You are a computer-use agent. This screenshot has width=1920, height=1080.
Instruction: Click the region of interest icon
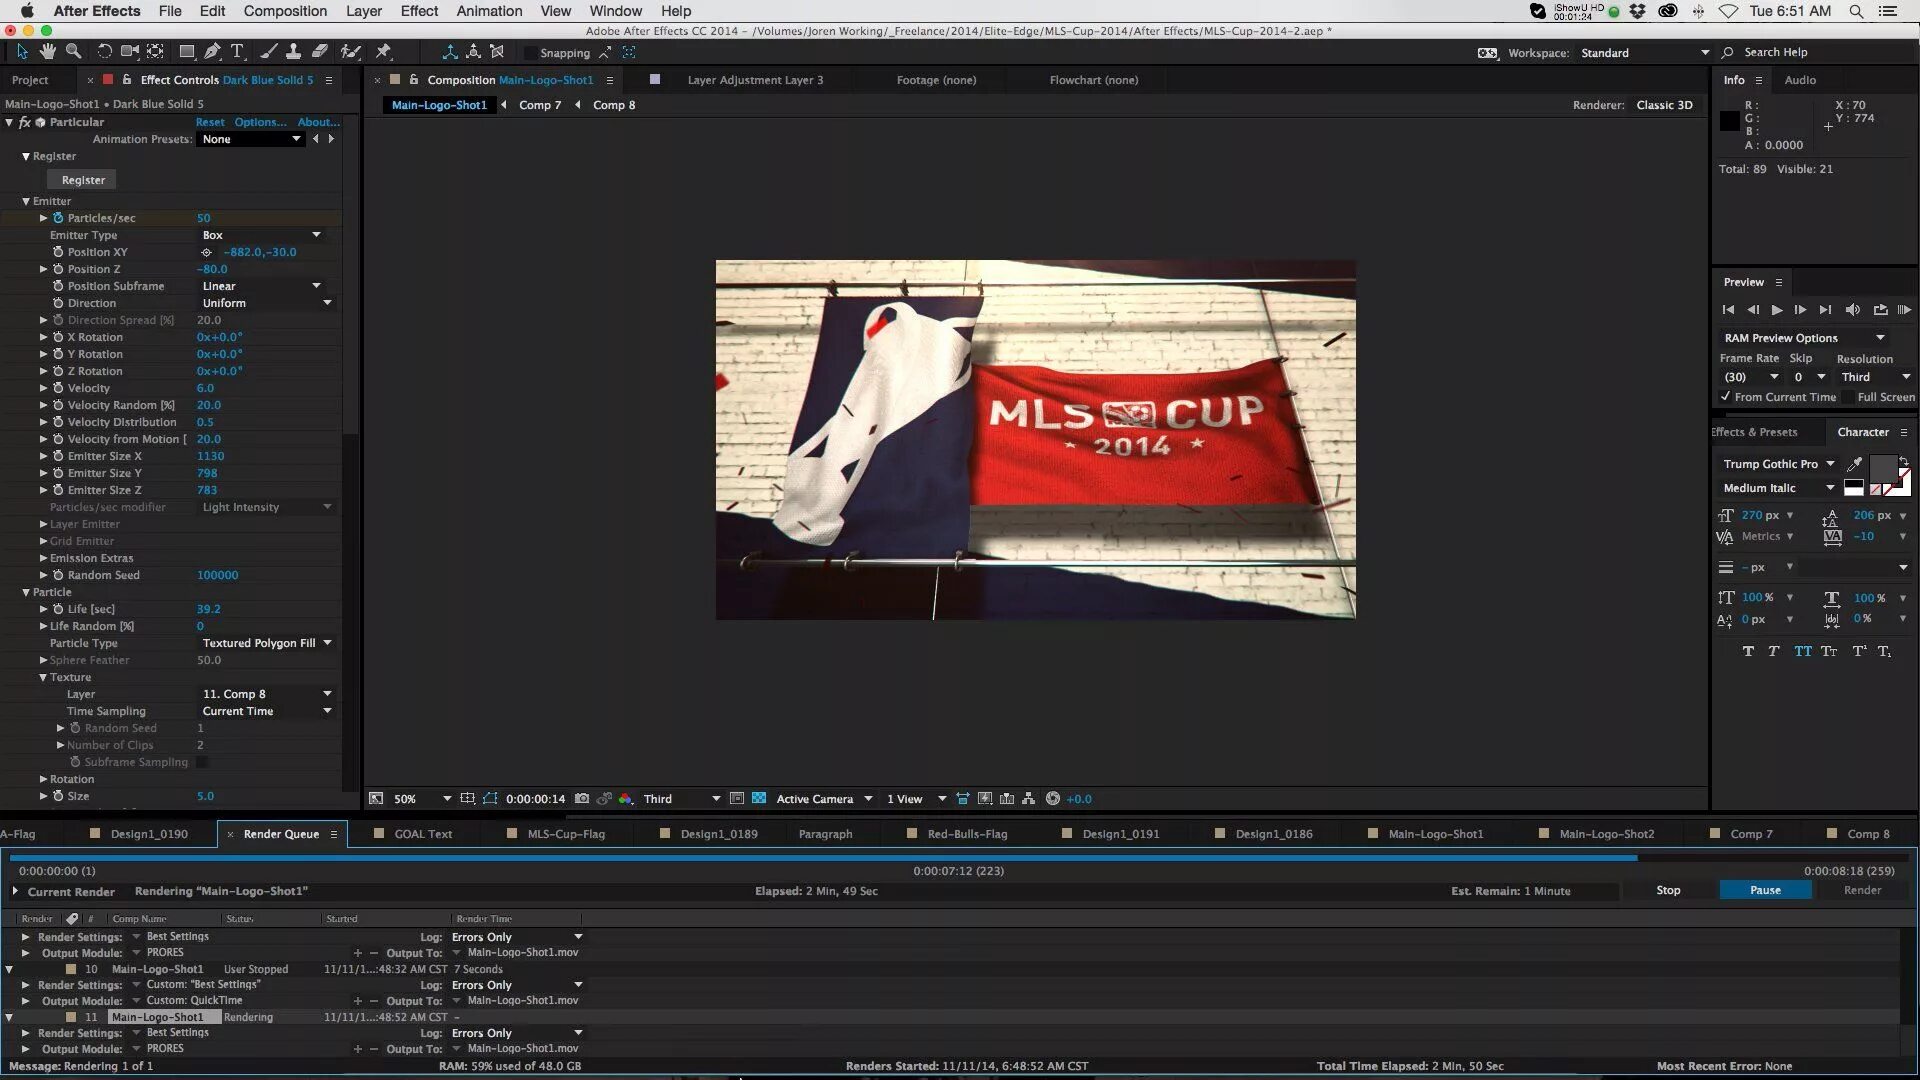coord(737,799)
